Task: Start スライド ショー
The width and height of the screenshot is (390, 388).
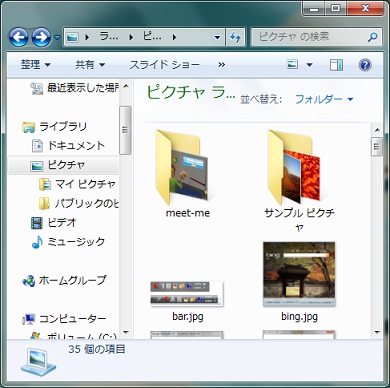Action: coord(164,64)
